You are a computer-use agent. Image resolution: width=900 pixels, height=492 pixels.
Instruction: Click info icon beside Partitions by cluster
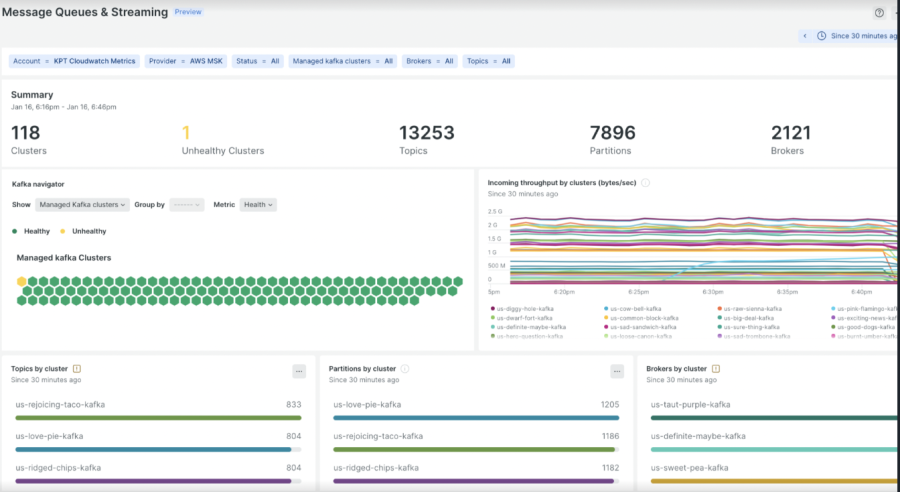coord(405,369)
